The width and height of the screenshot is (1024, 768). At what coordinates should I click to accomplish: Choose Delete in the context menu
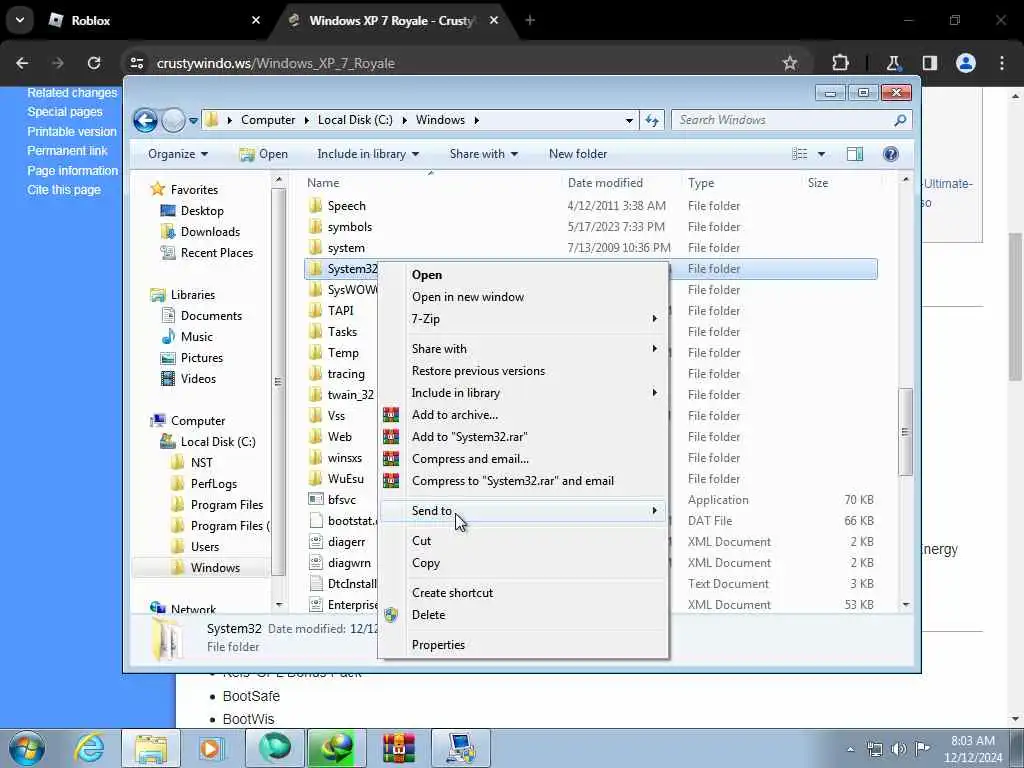pyautogui.click(x=428, y=615)
